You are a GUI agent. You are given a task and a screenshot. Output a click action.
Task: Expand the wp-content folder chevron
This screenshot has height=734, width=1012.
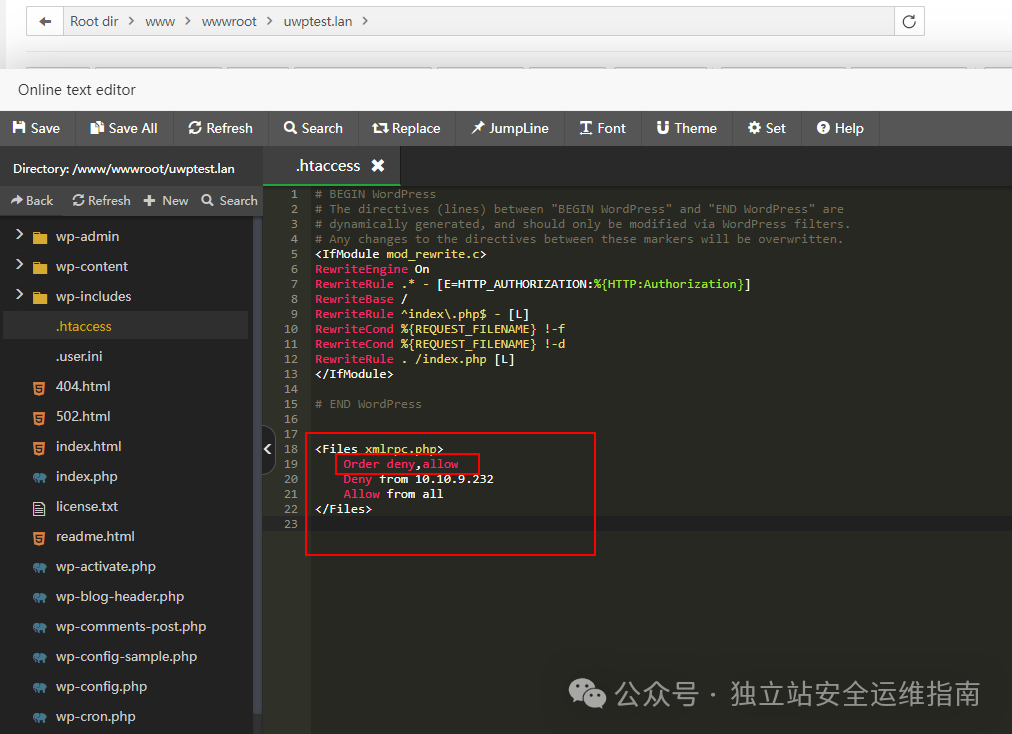click(x=19, y=265)
